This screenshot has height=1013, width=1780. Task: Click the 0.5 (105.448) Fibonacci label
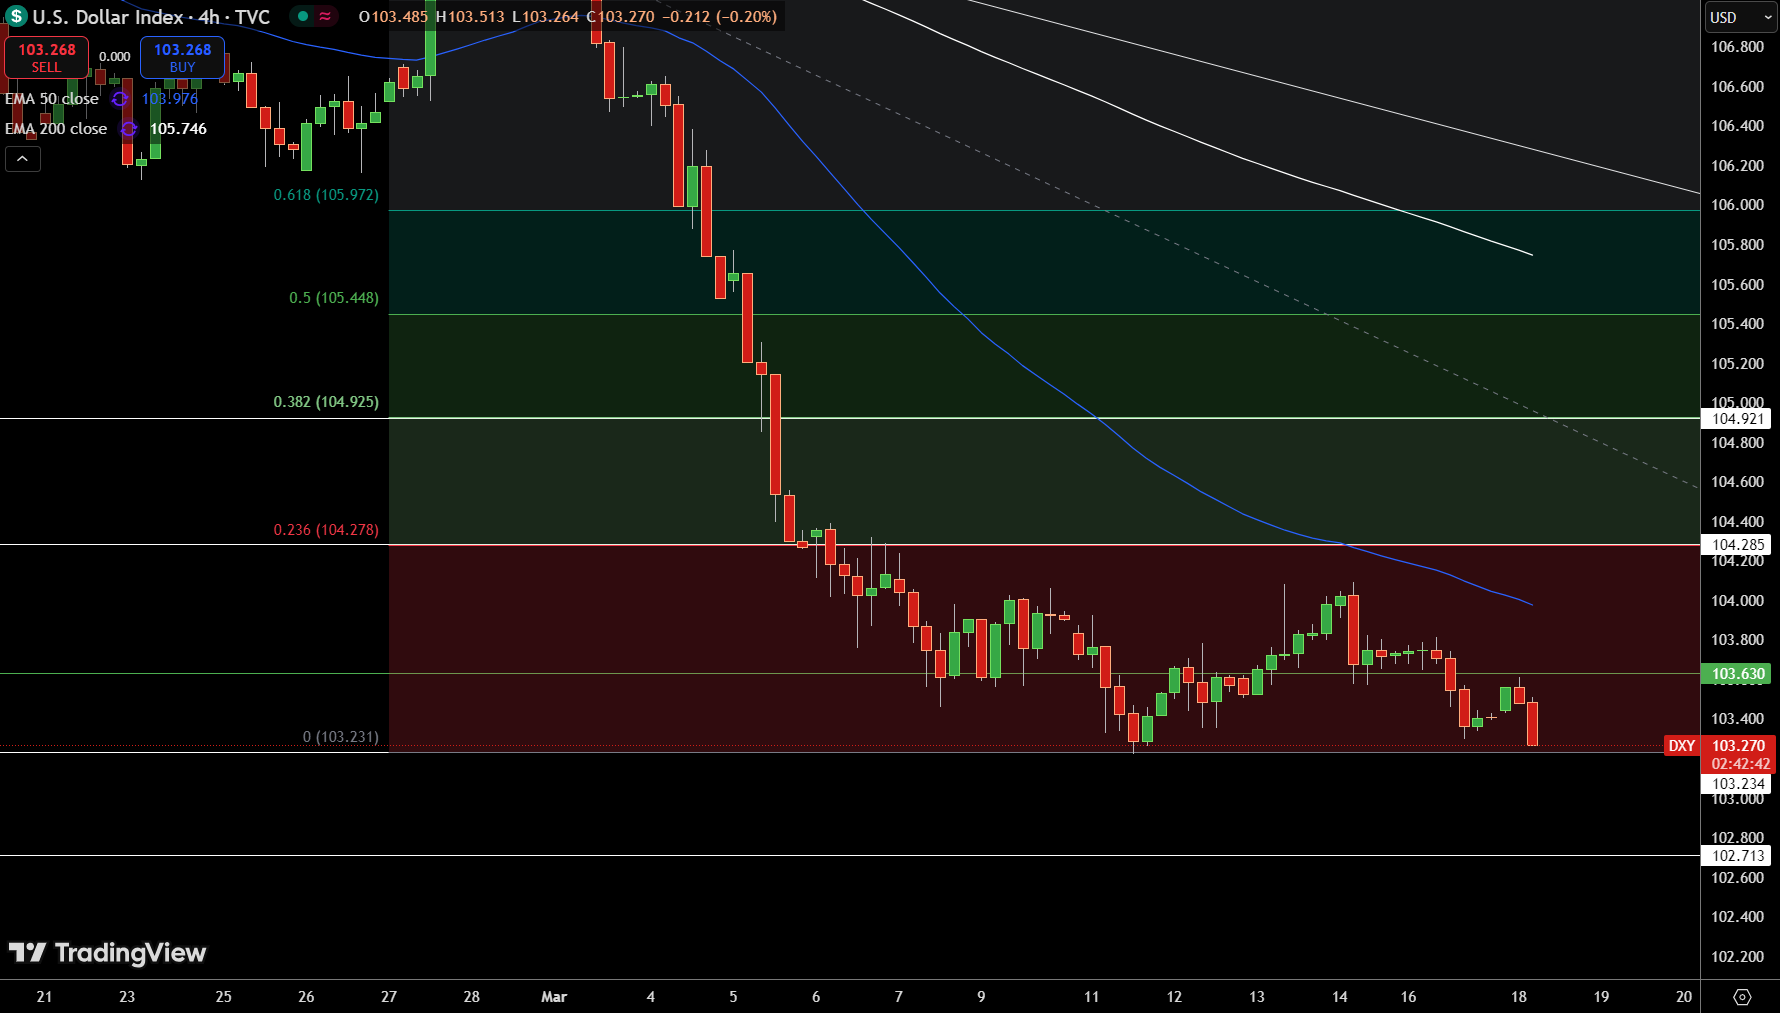pyautogui.click(x=334, y=298)
